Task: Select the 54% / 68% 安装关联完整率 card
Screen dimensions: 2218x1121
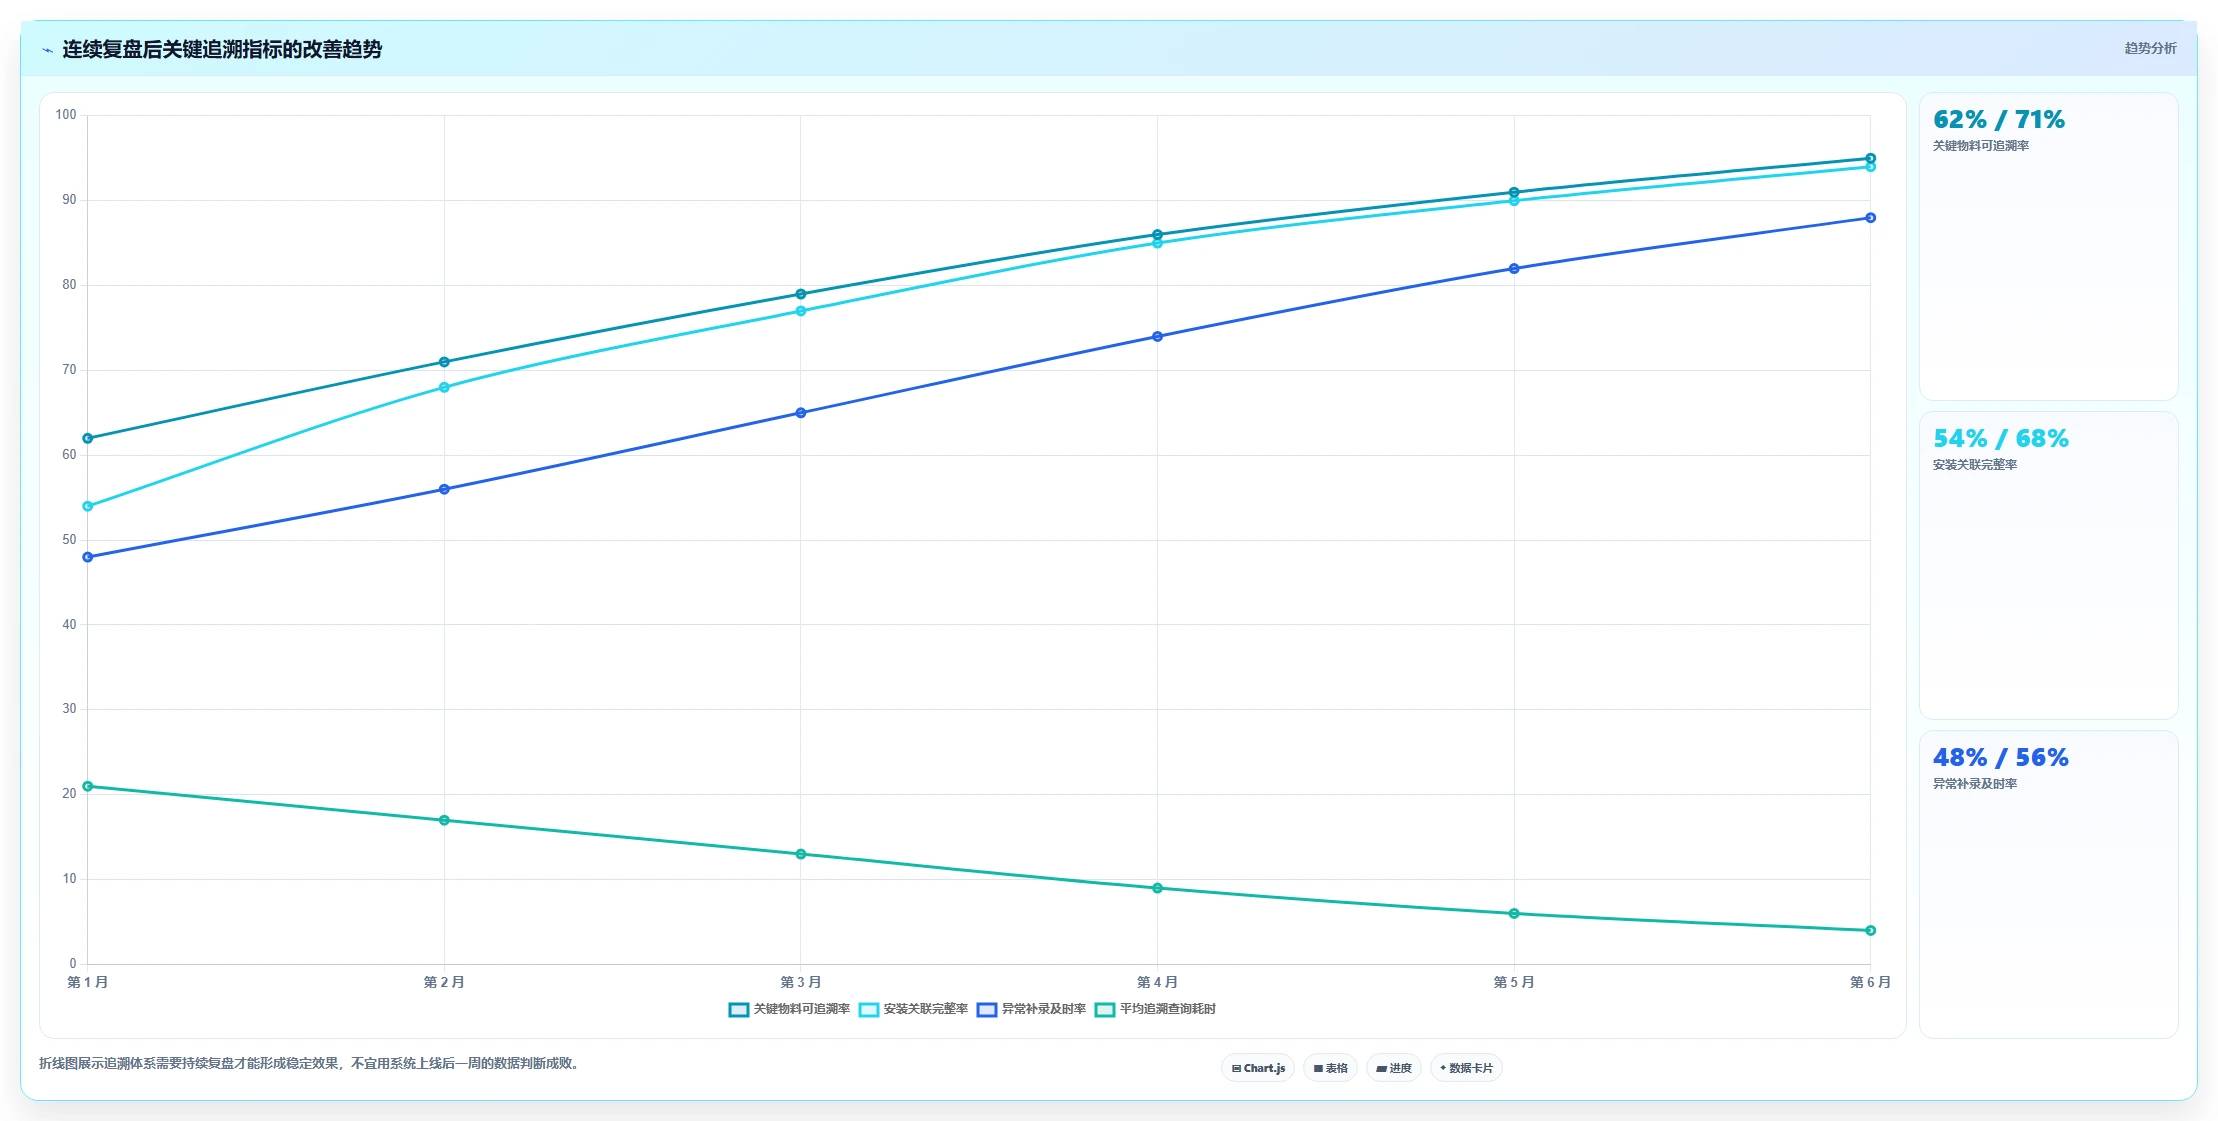Action: [2048, 566]
